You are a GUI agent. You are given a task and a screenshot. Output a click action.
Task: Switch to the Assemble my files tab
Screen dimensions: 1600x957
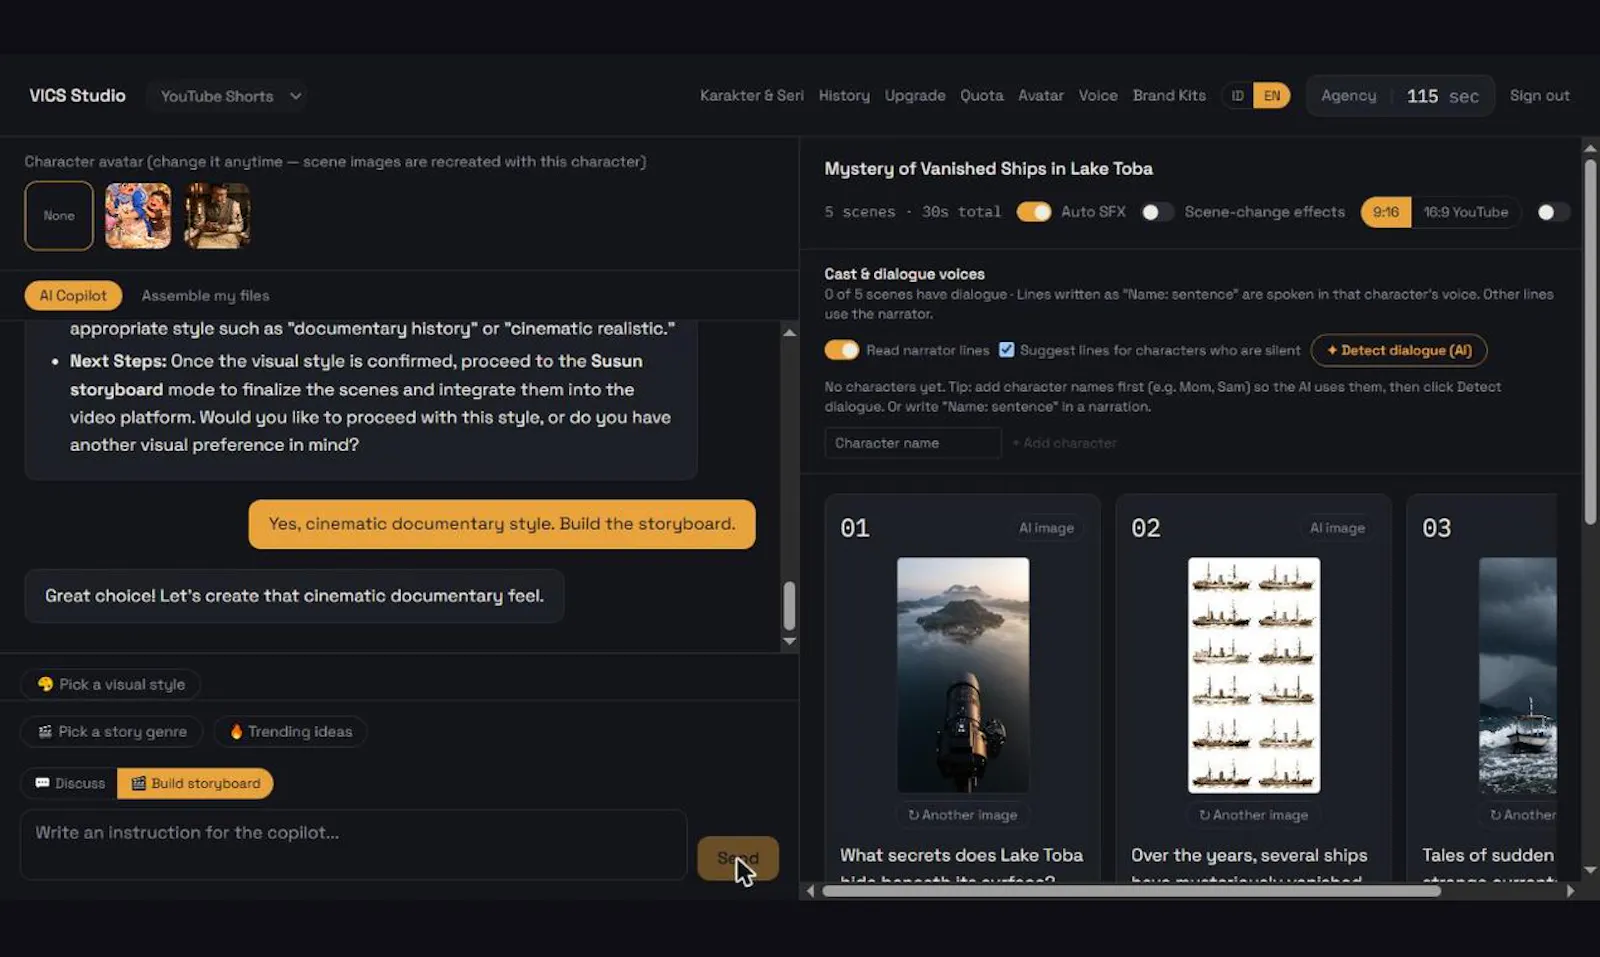(205, 296)
